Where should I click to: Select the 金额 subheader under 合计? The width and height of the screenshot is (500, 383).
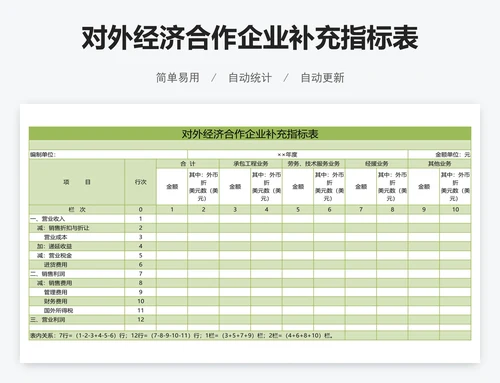[172, 187]
